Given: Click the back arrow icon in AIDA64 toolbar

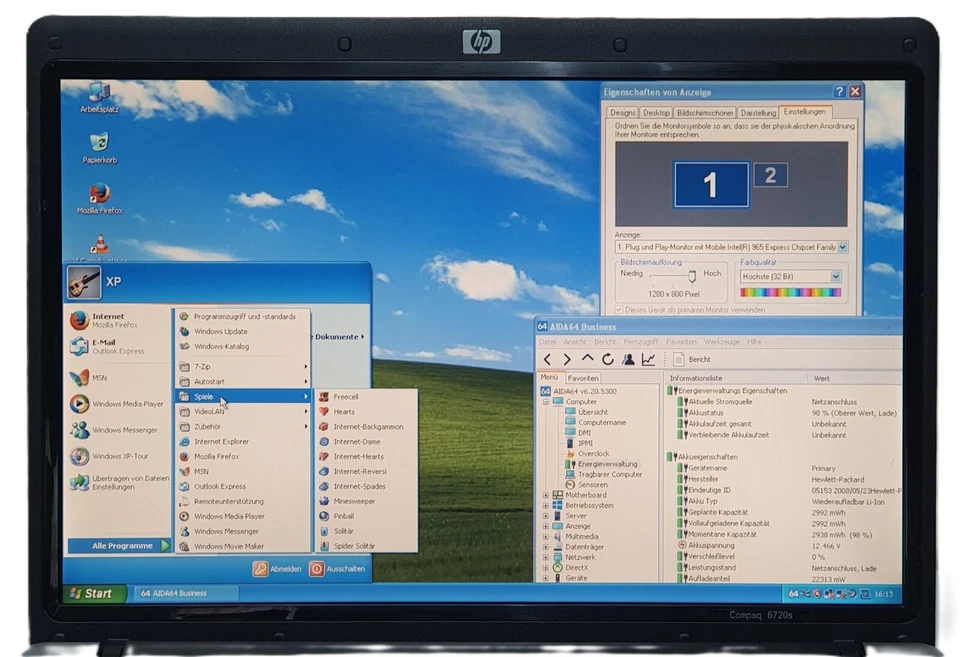Looking at the screenshot, I should (547, 359).
